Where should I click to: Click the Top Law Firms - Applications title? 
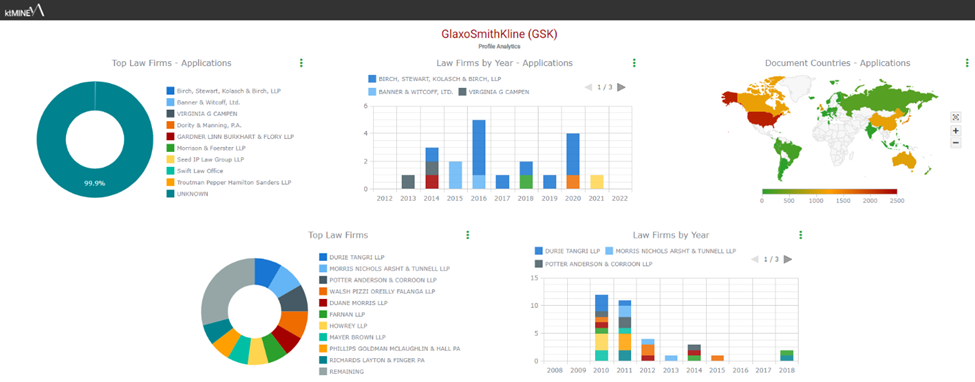tap(172, 63)
